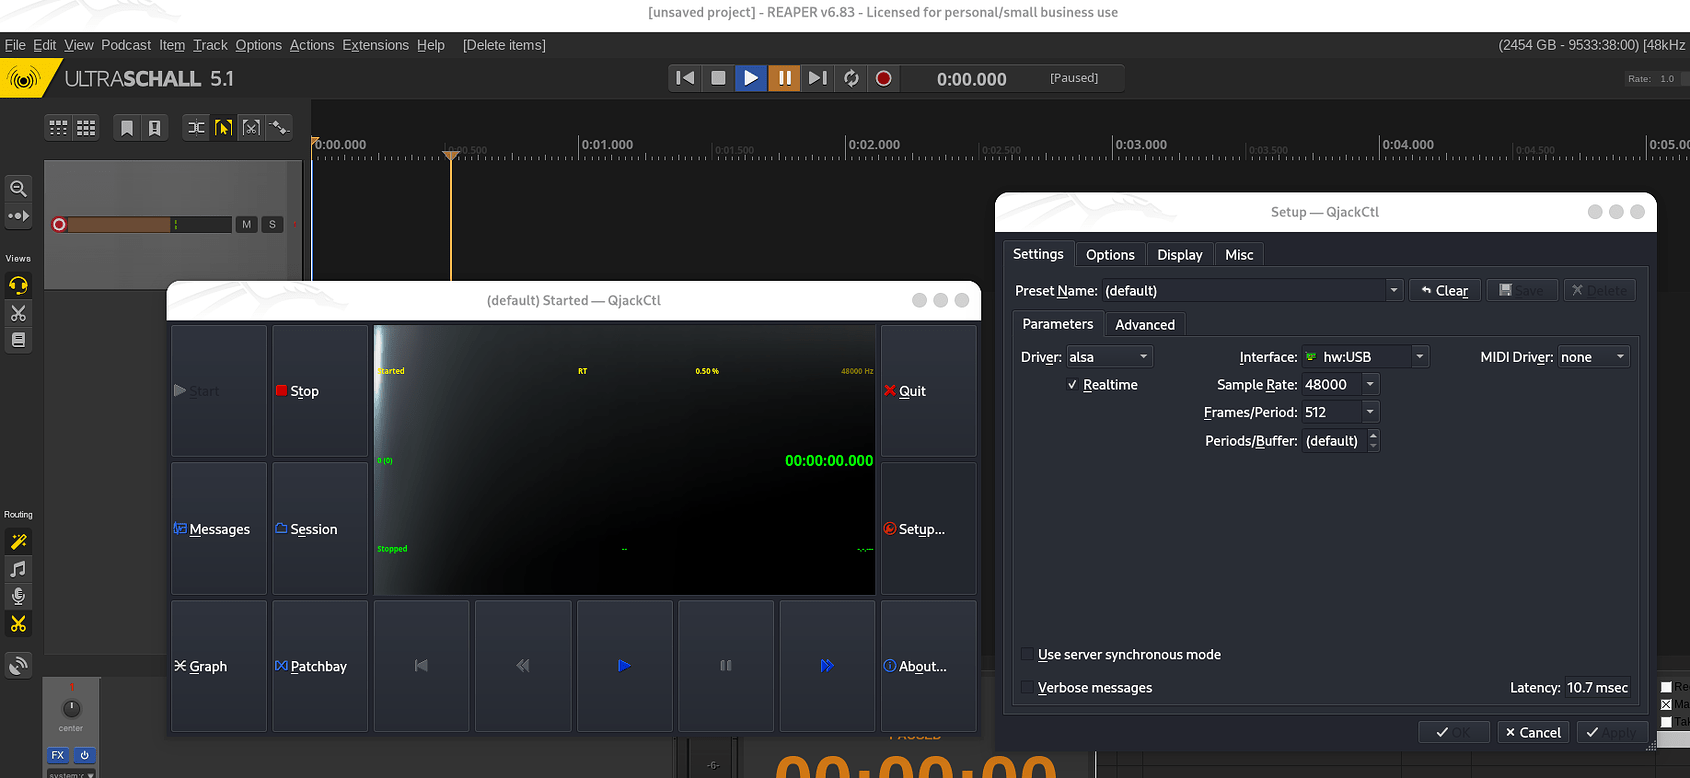Screen dimensions: 1690x778
Task: Click the dashed grid icon in the toolbar
Action: click(59, 127)
